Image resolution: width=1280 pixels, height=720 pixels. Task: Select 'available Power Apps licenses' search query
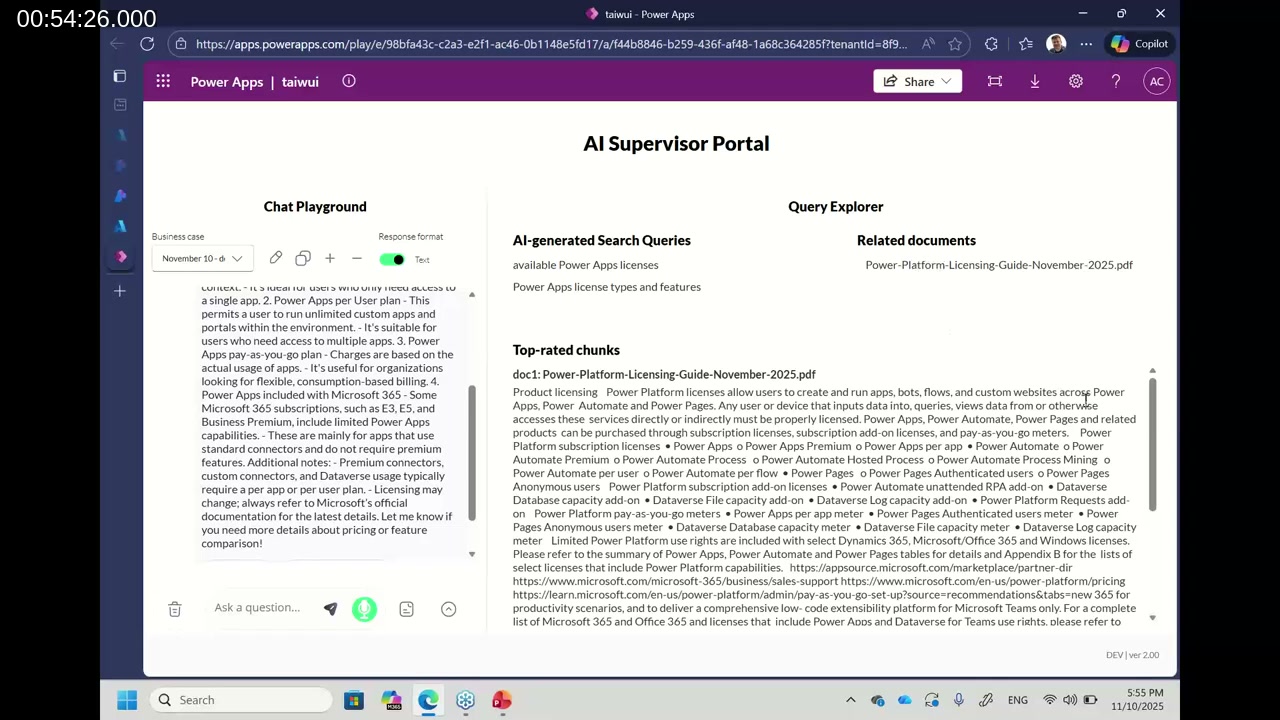pyautogui.click(x=585, y=265)
